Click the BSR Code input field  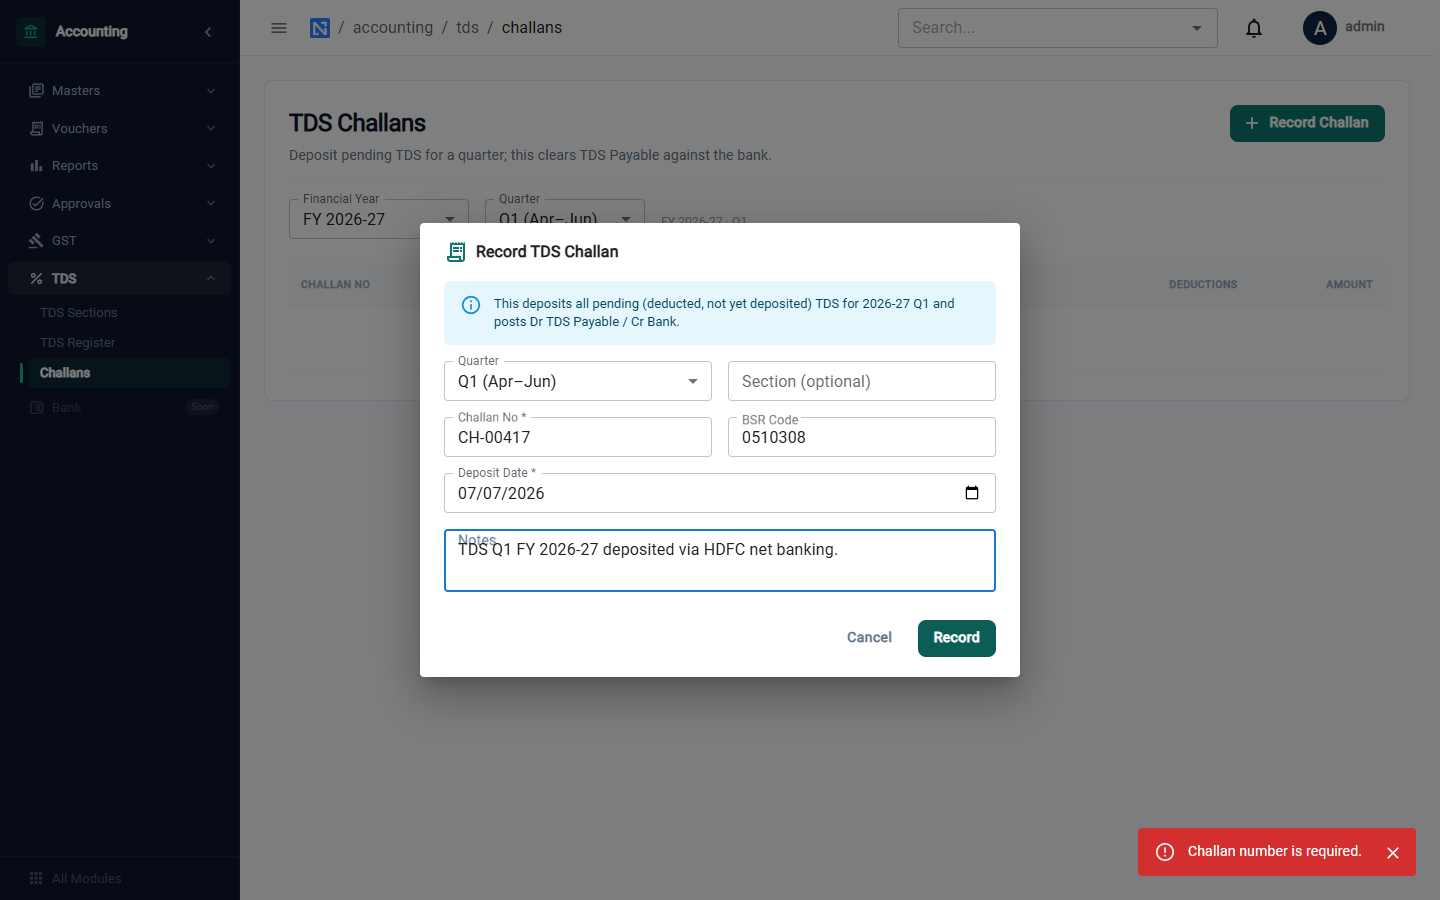(x=862, y=437)
